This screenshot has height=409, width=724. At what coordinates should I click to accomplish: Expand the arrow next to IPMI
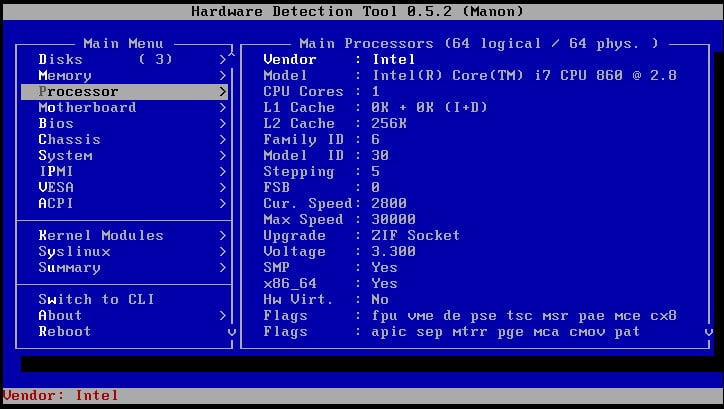[x=223, y=171]
